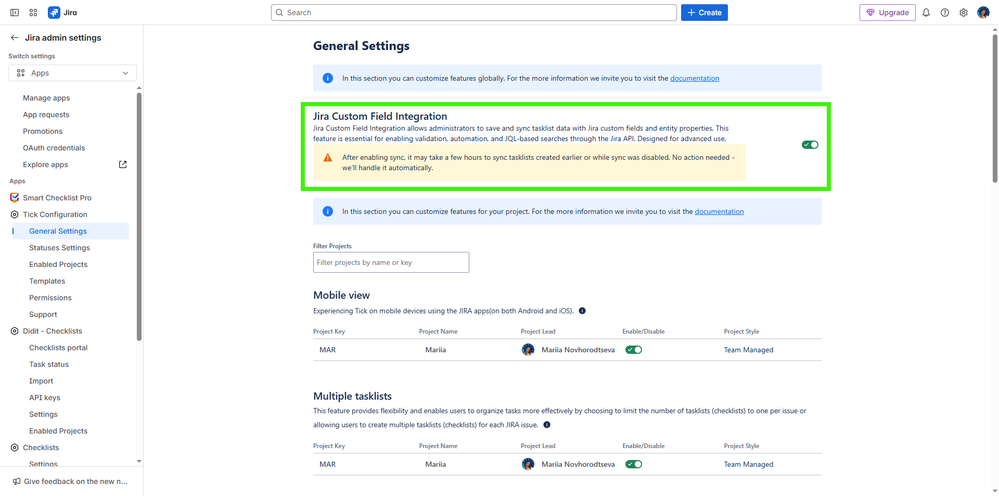Click the Smart Checklist Pro label
Screen dimensions: 999x496
click(x=57, y=198)
